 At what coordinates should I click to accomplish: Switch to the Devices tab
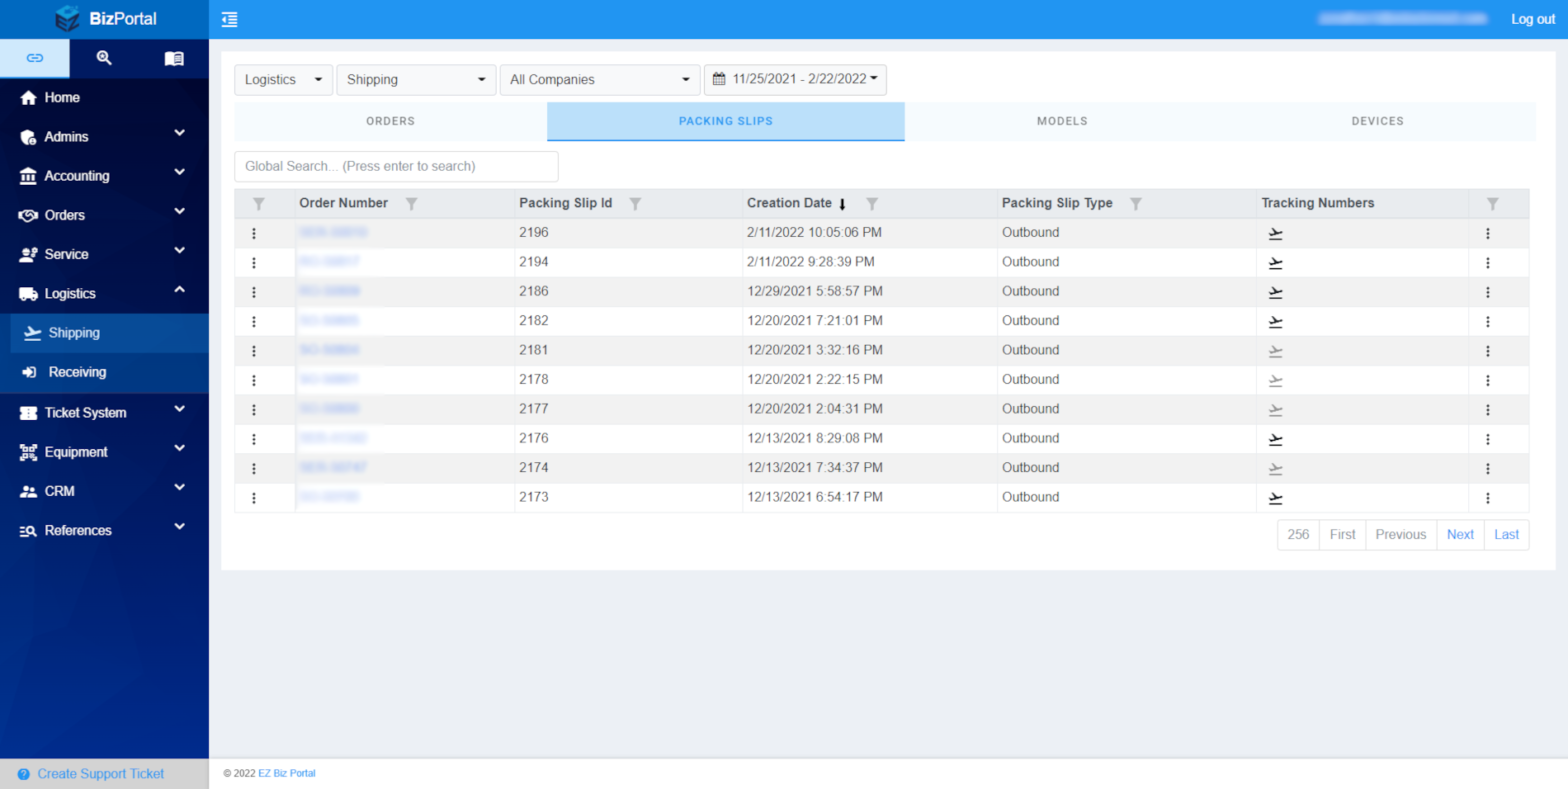click(1378, 121)
